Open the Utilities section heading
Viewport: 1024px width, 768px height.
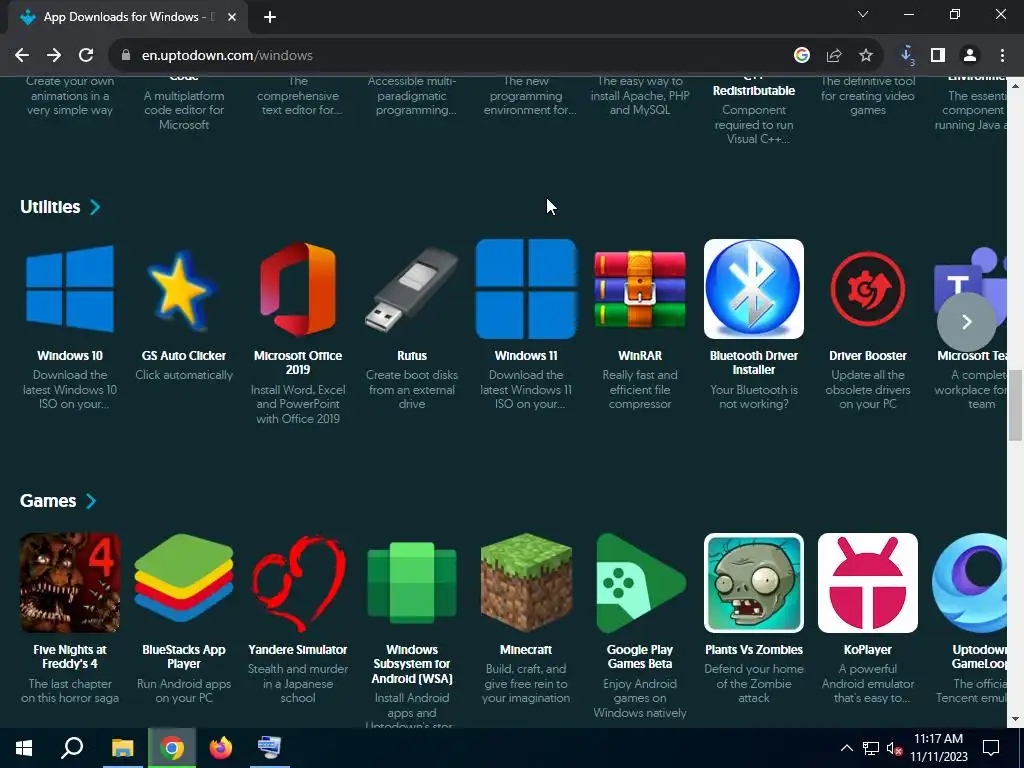pos(50,207)
